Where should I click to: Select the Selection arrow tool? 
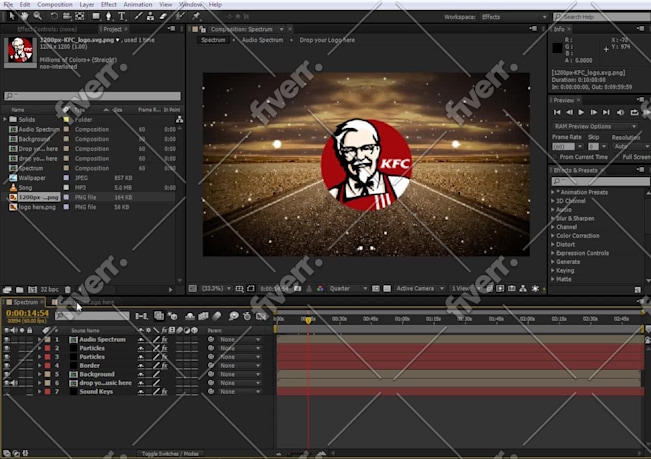[12, 16]
